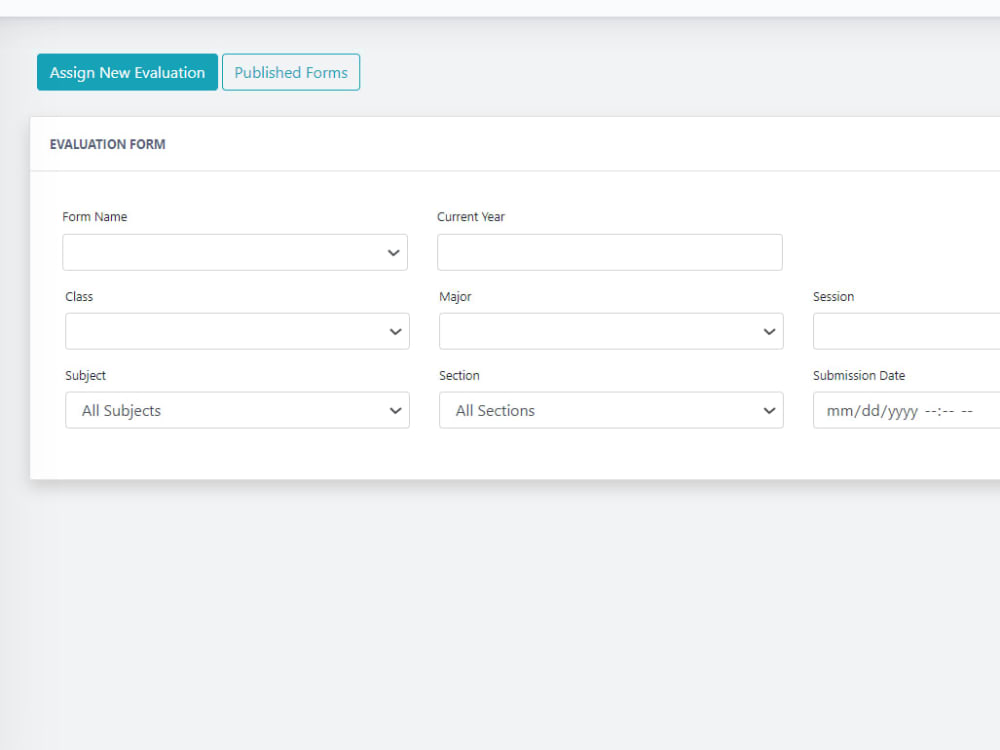Open the Major selection dropdown

pyautogui.click(x=610, y=331)
